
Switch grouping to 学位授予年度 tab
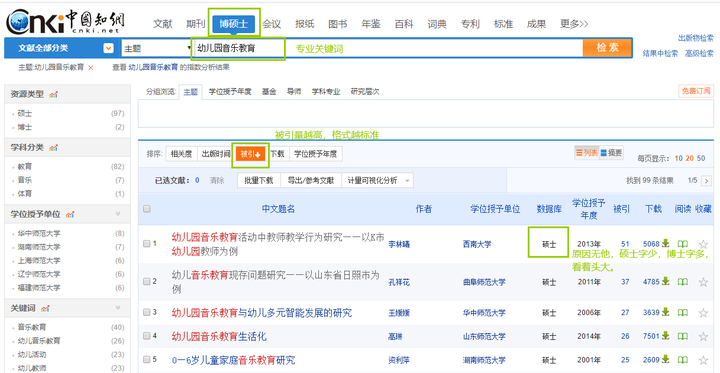point(230,91)
